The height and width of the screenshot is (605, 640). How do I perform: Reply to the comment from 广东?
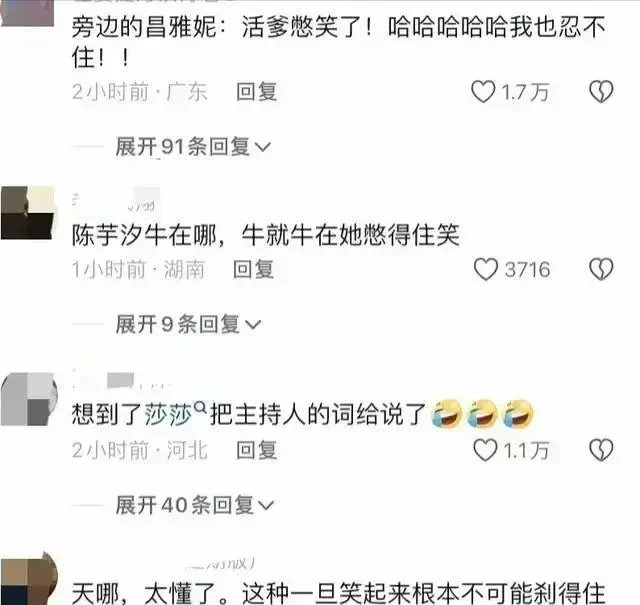click(257, 91)
